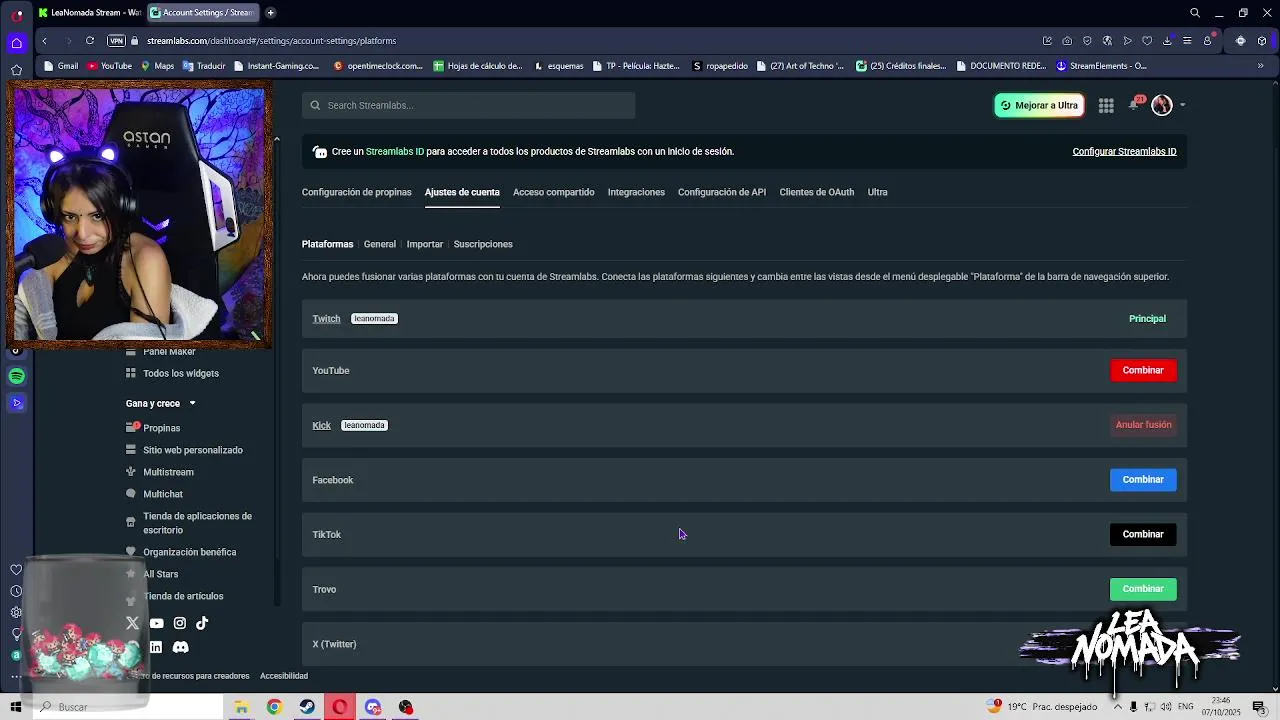
Task: Open Todos los widgets in sidebar
Action: click(x=181, y=373)
